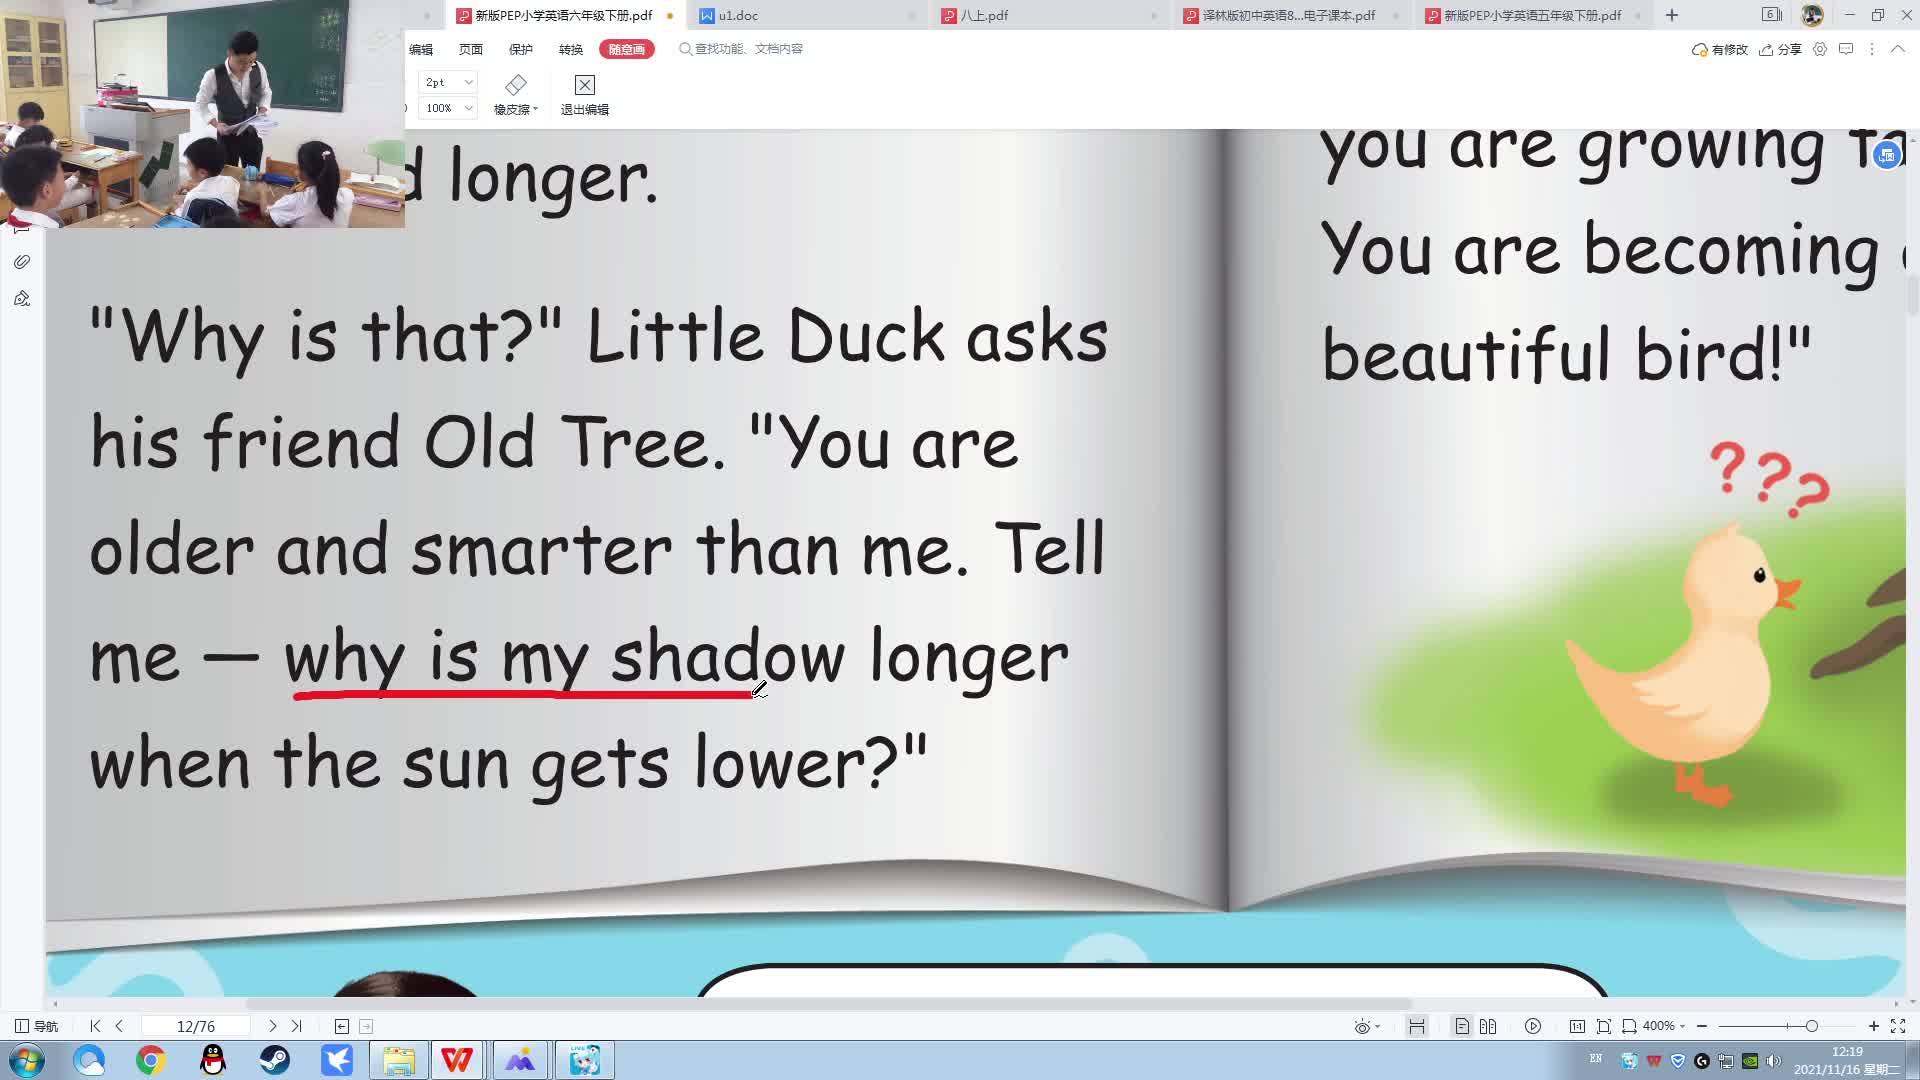This screenshot has height=1080, width=1920.
Task: Click the 随意画 (freehand draw) button
Action: (626, 49)
